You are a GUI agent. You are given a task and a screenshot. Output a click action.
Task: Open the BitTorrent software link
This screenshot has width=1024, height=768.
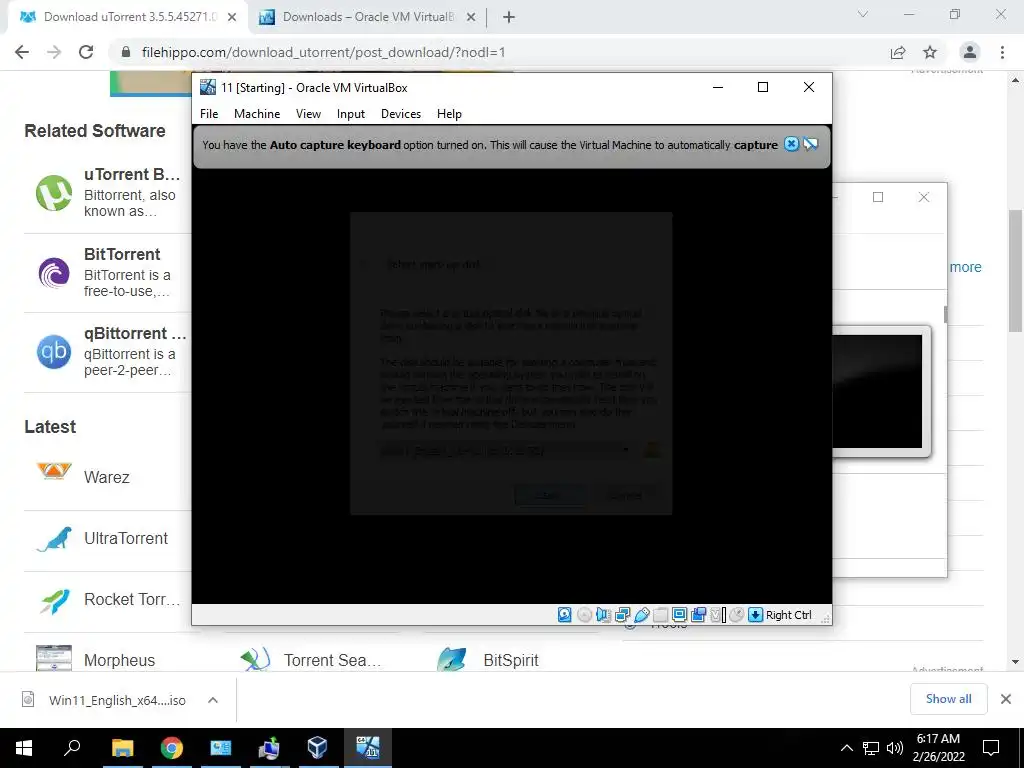point(122,254)
